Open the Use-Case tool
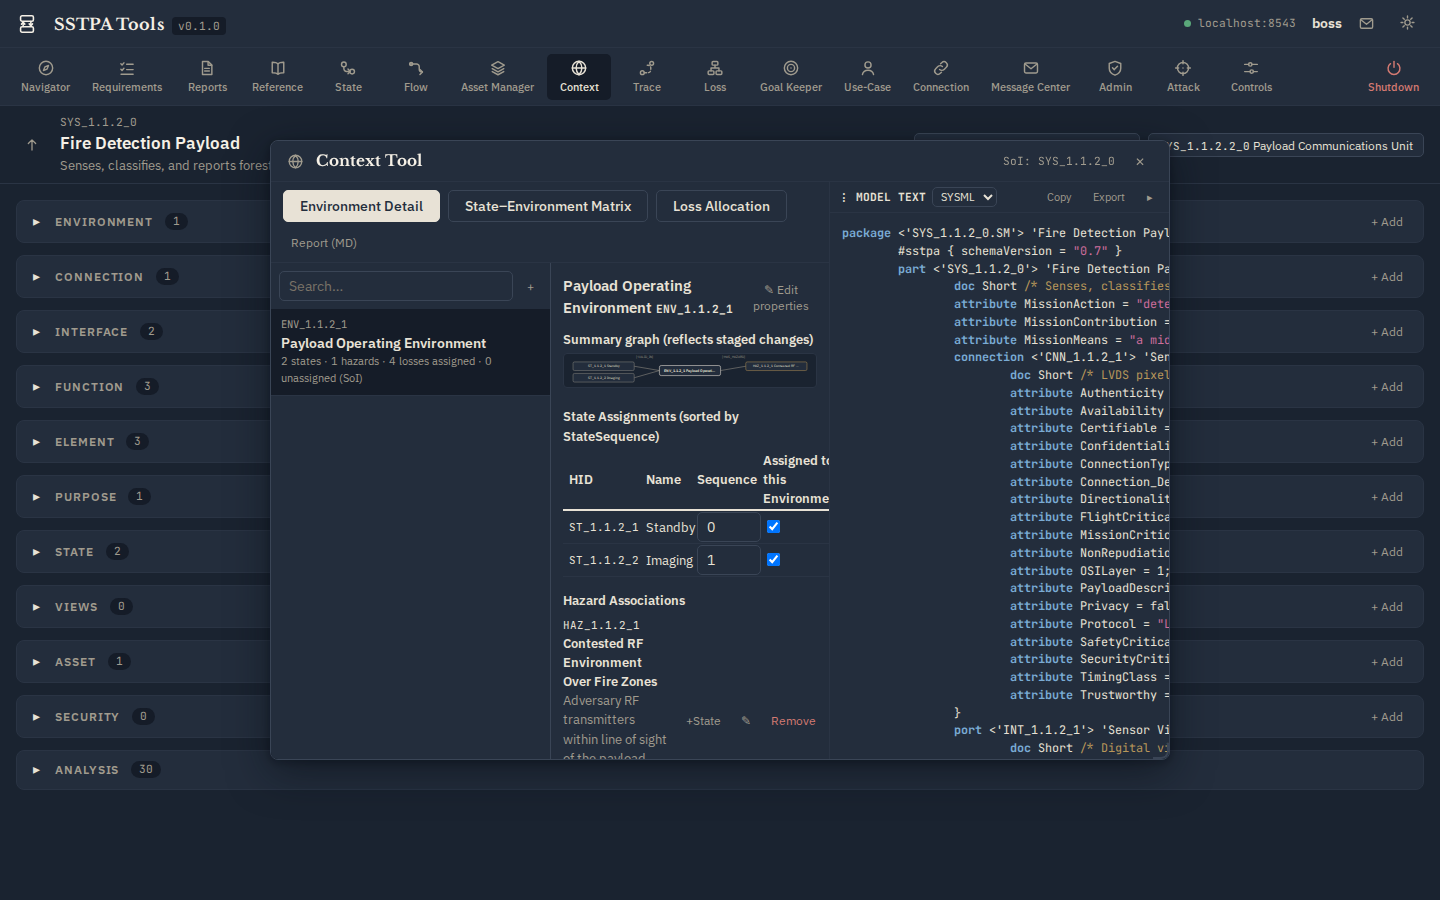 pos(867,77)
